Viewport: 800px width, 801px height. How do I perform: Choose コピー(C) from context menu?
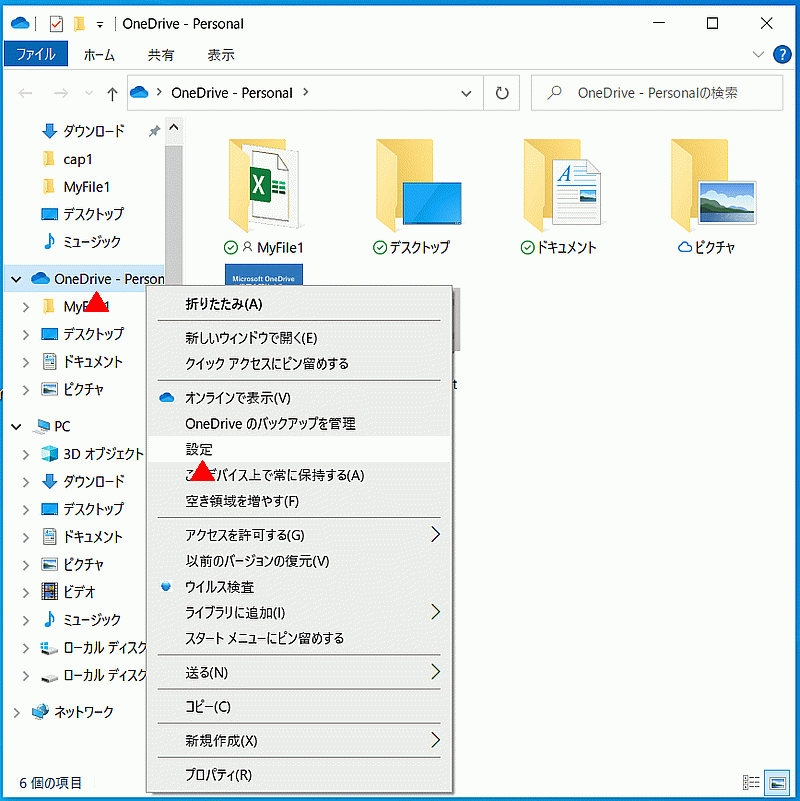(x=298, y=706)
